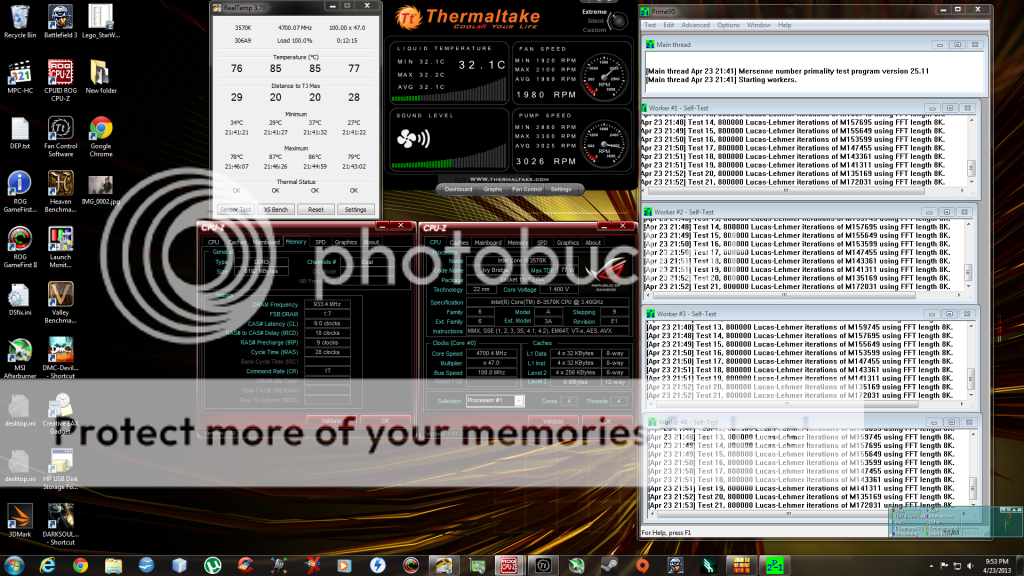1024x576 pixels.
Task: Select the DEP.txt file on the desktop
Action: coord(20,133)
